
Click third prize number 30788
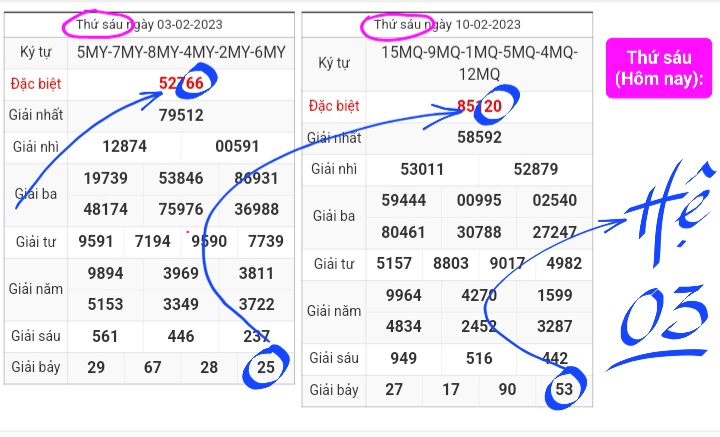coord(479,231)
